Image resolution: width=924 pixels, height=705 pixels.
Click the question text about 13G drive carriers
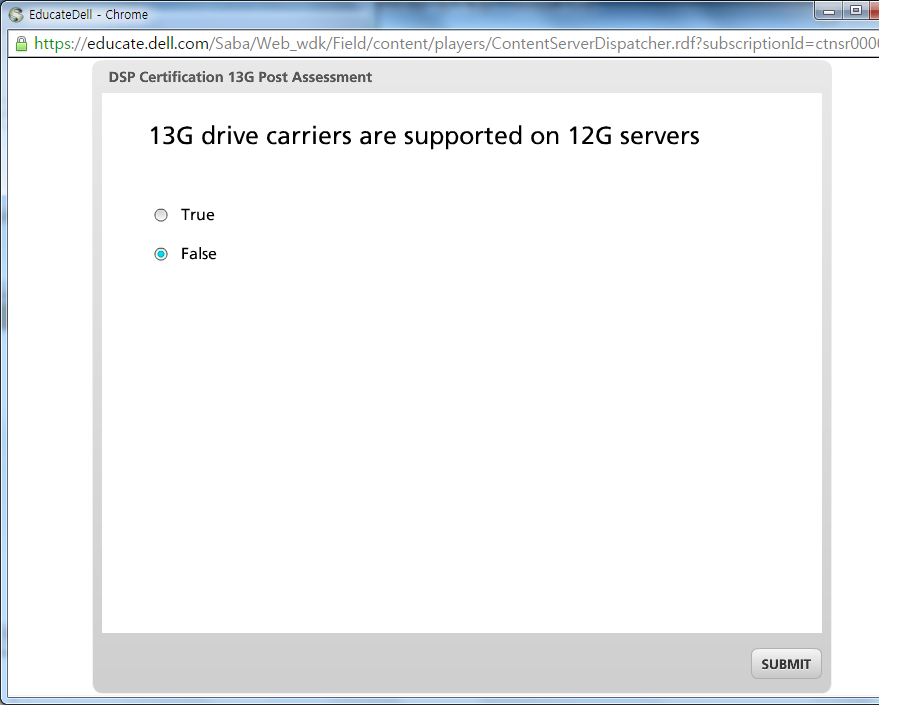[424, 136]
